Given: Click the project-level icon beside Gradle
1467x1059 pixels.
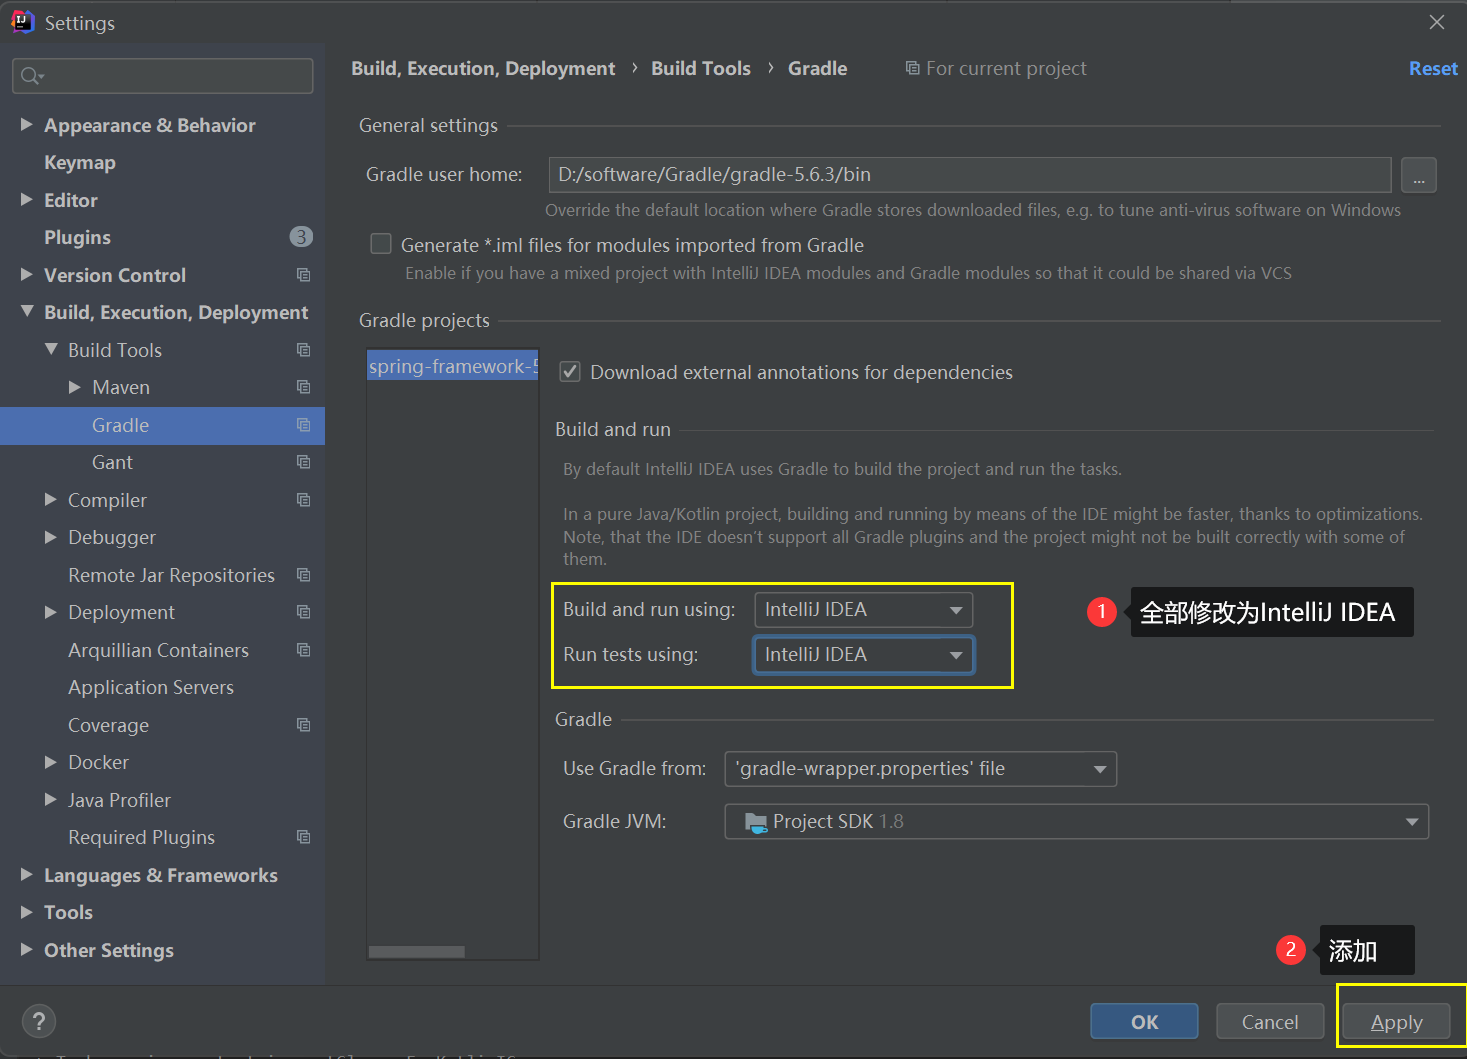Looking at the screenshot, I should tap(303, 425).
